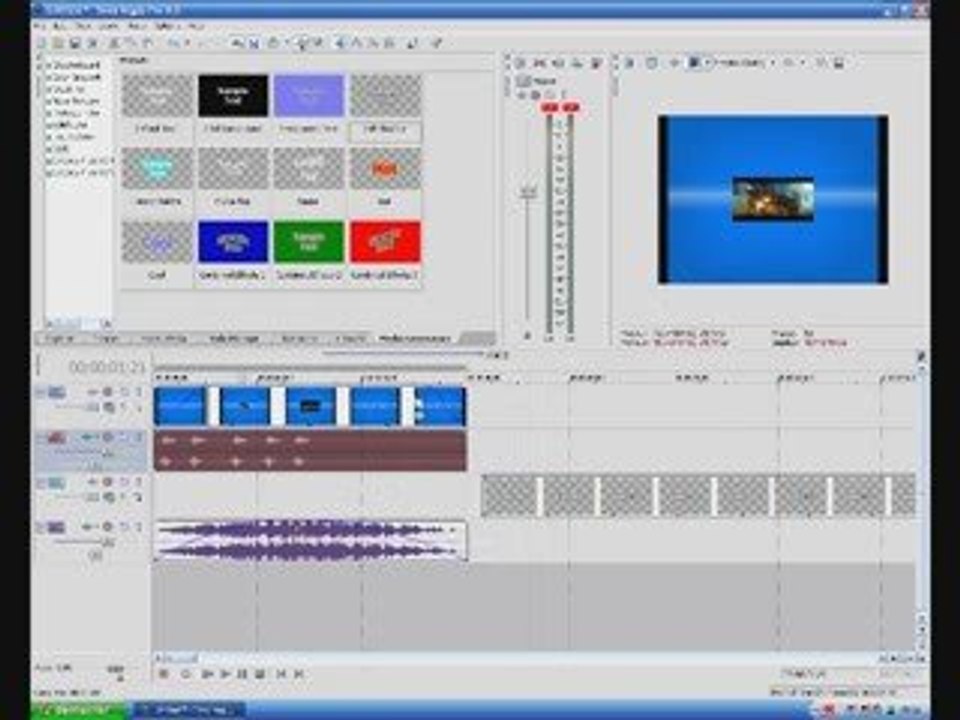
Task: Click Play From Start in the transport bar
Action: [208, 674]
